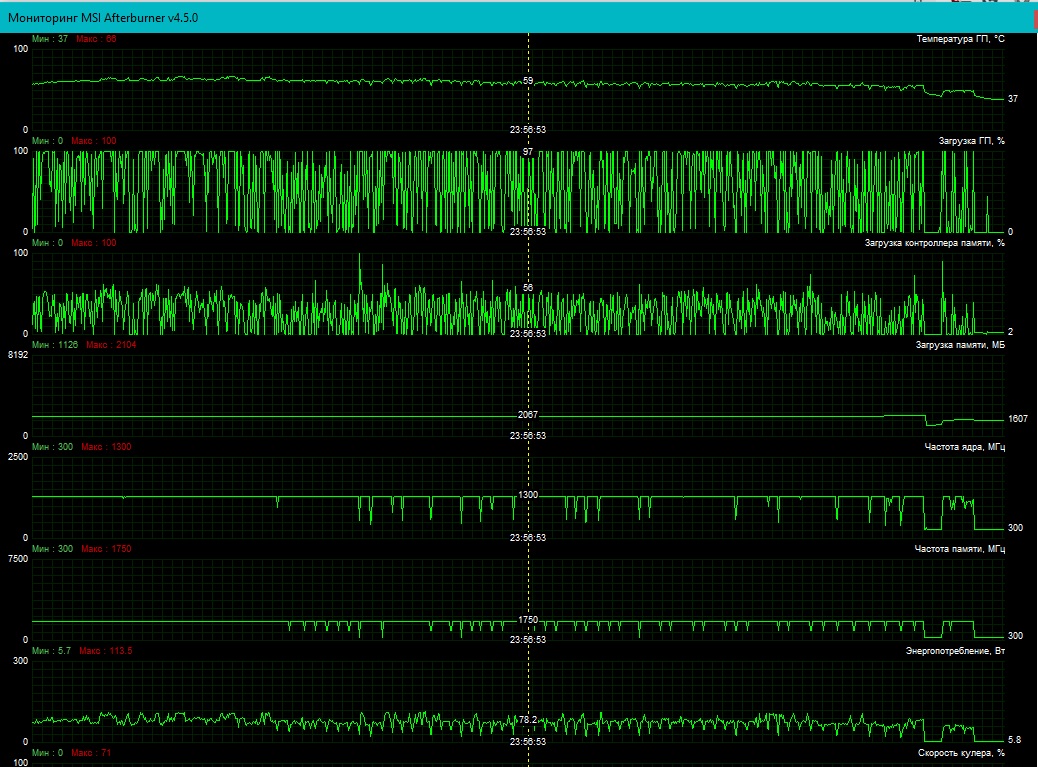Click the 'Макс : 1300' core clock label
The height and width of the screenshot is (767, 1038).
pos(106,447)
